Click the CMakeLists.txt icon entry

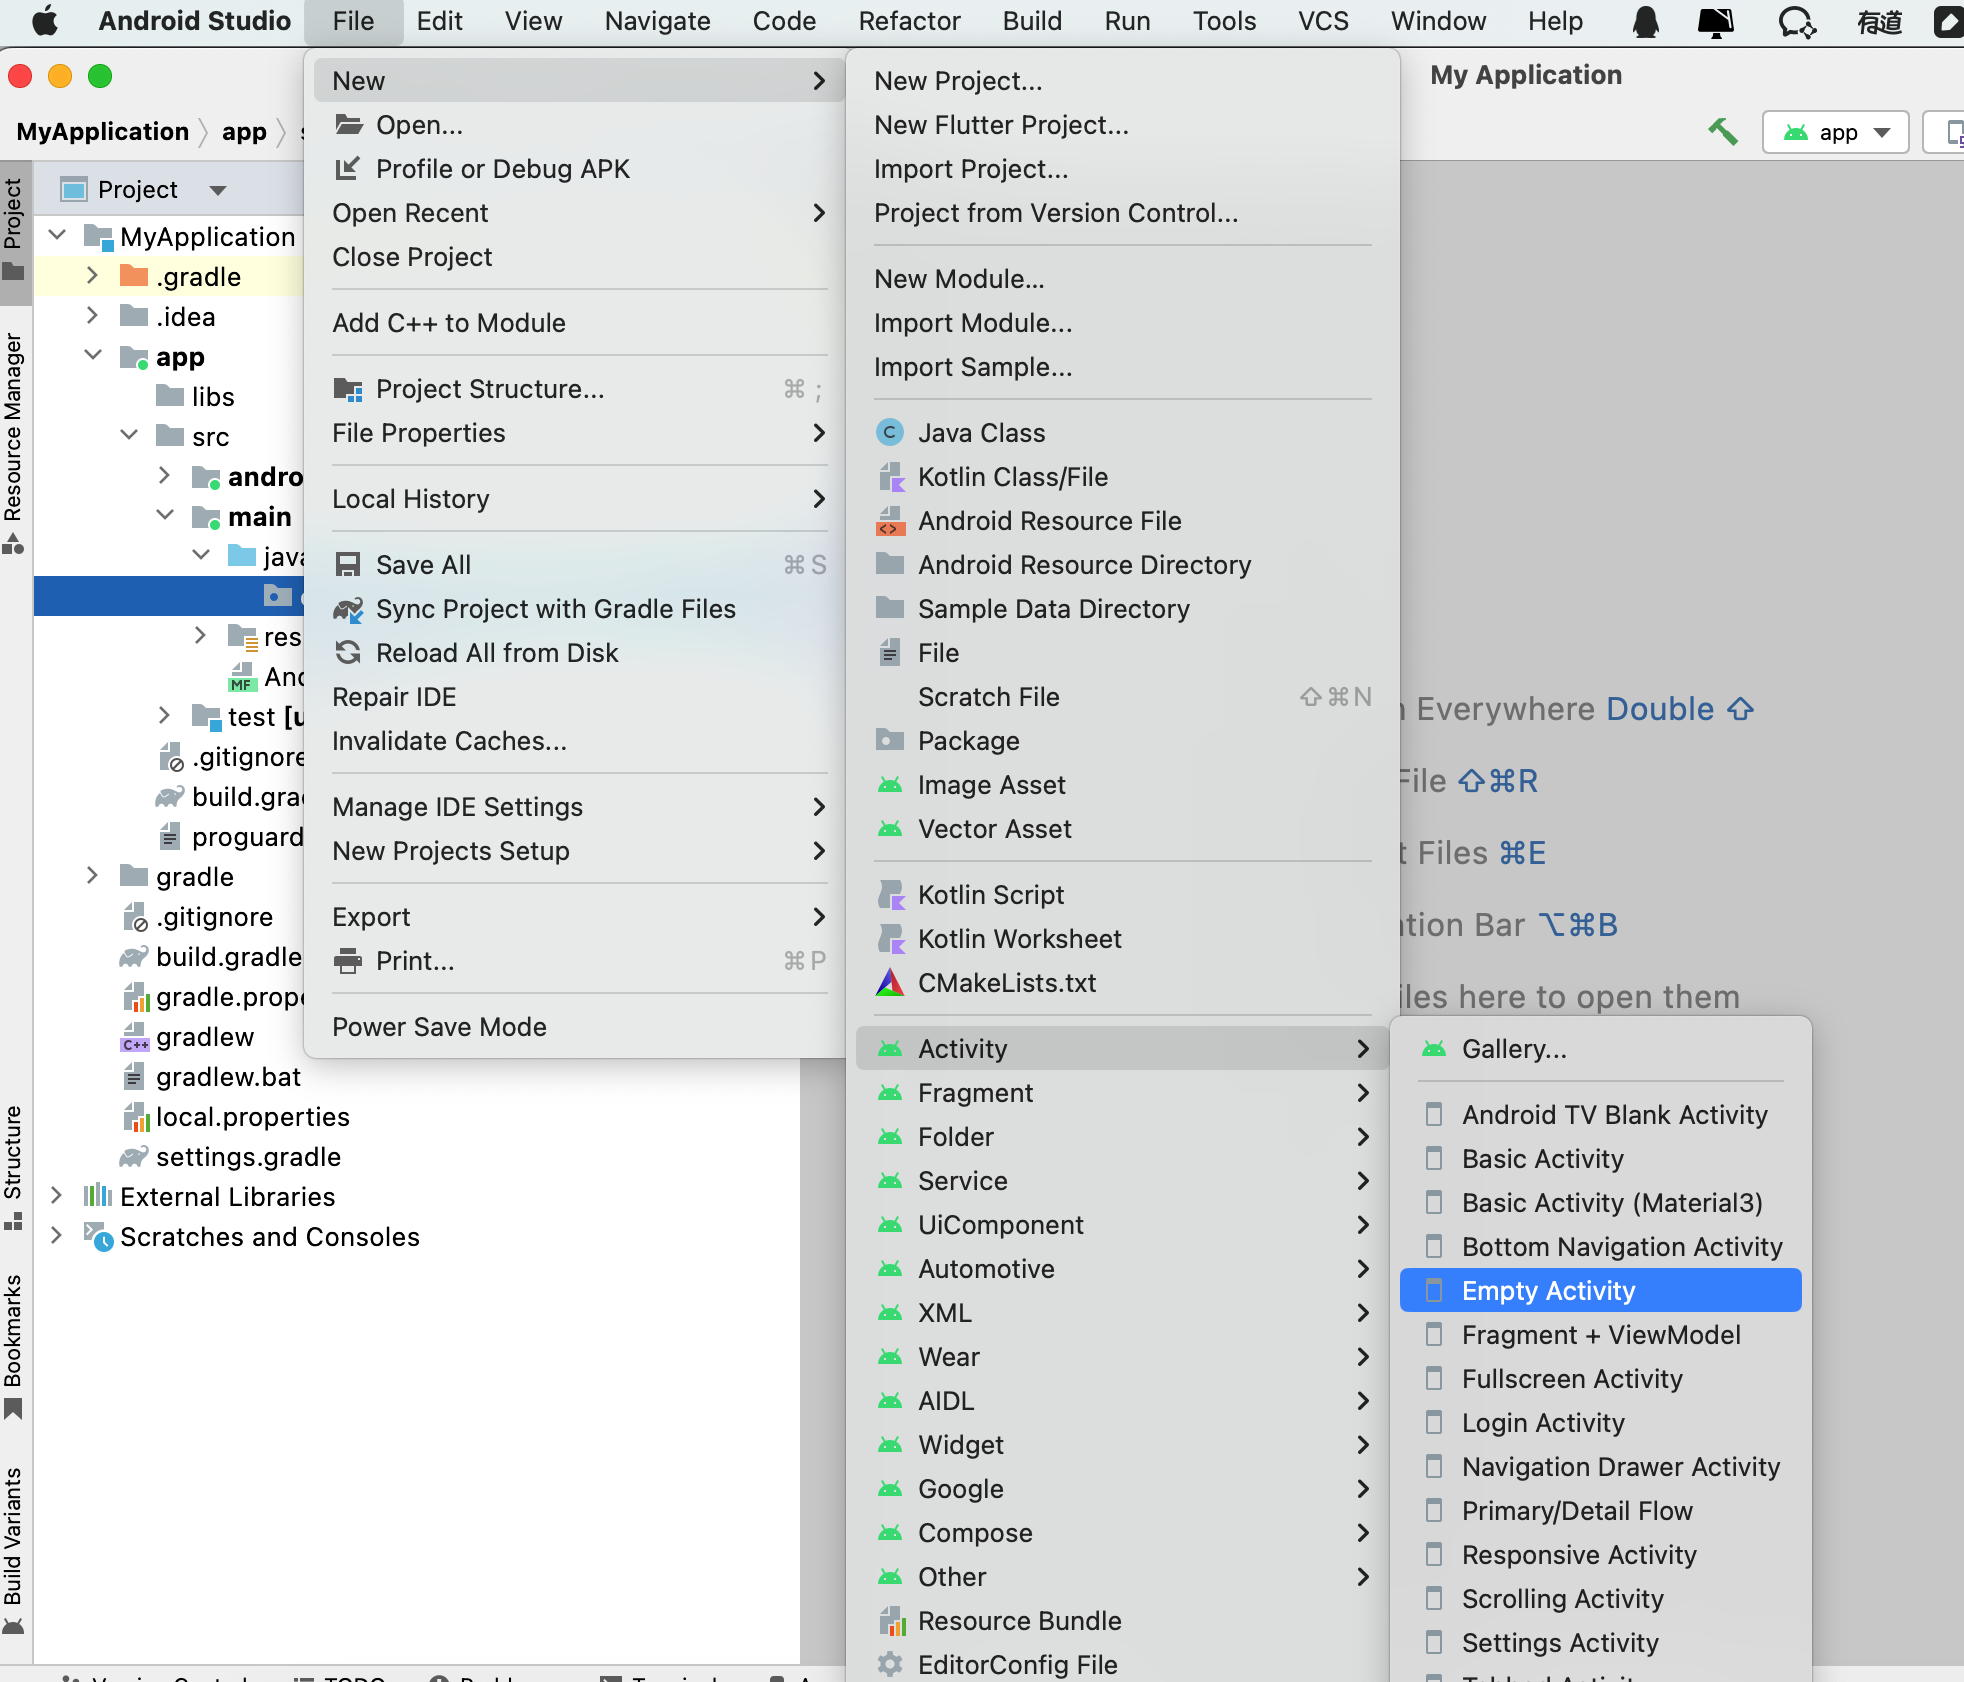[x=889, y=983]
